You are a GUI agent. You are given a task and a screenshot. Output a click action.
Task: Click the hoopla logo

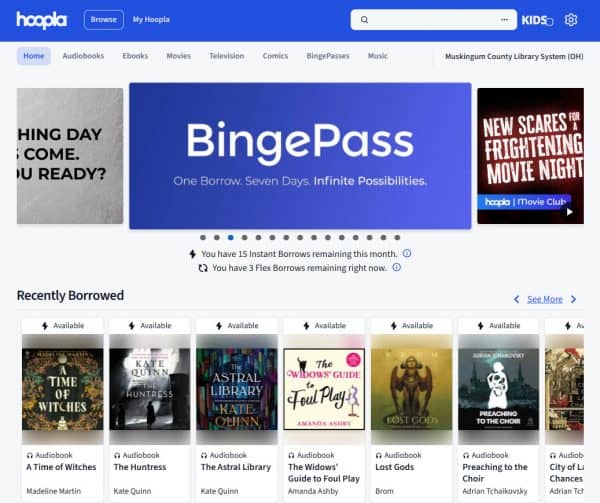[42, 20]
